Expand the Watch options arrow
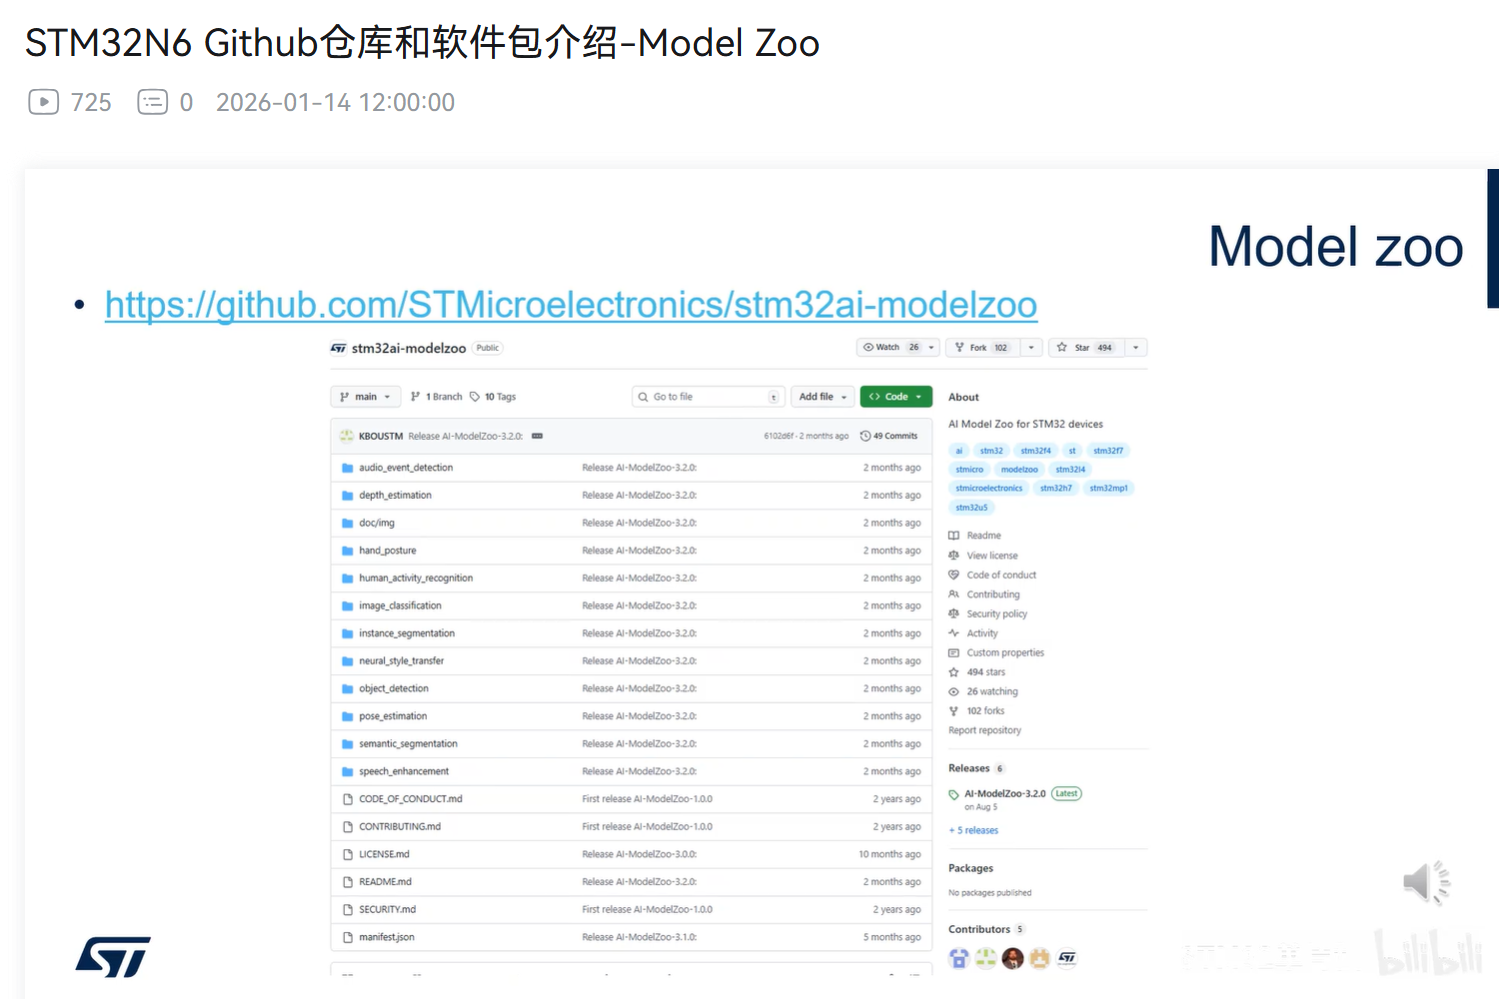 pyautogui.click(x=932, y=348)
